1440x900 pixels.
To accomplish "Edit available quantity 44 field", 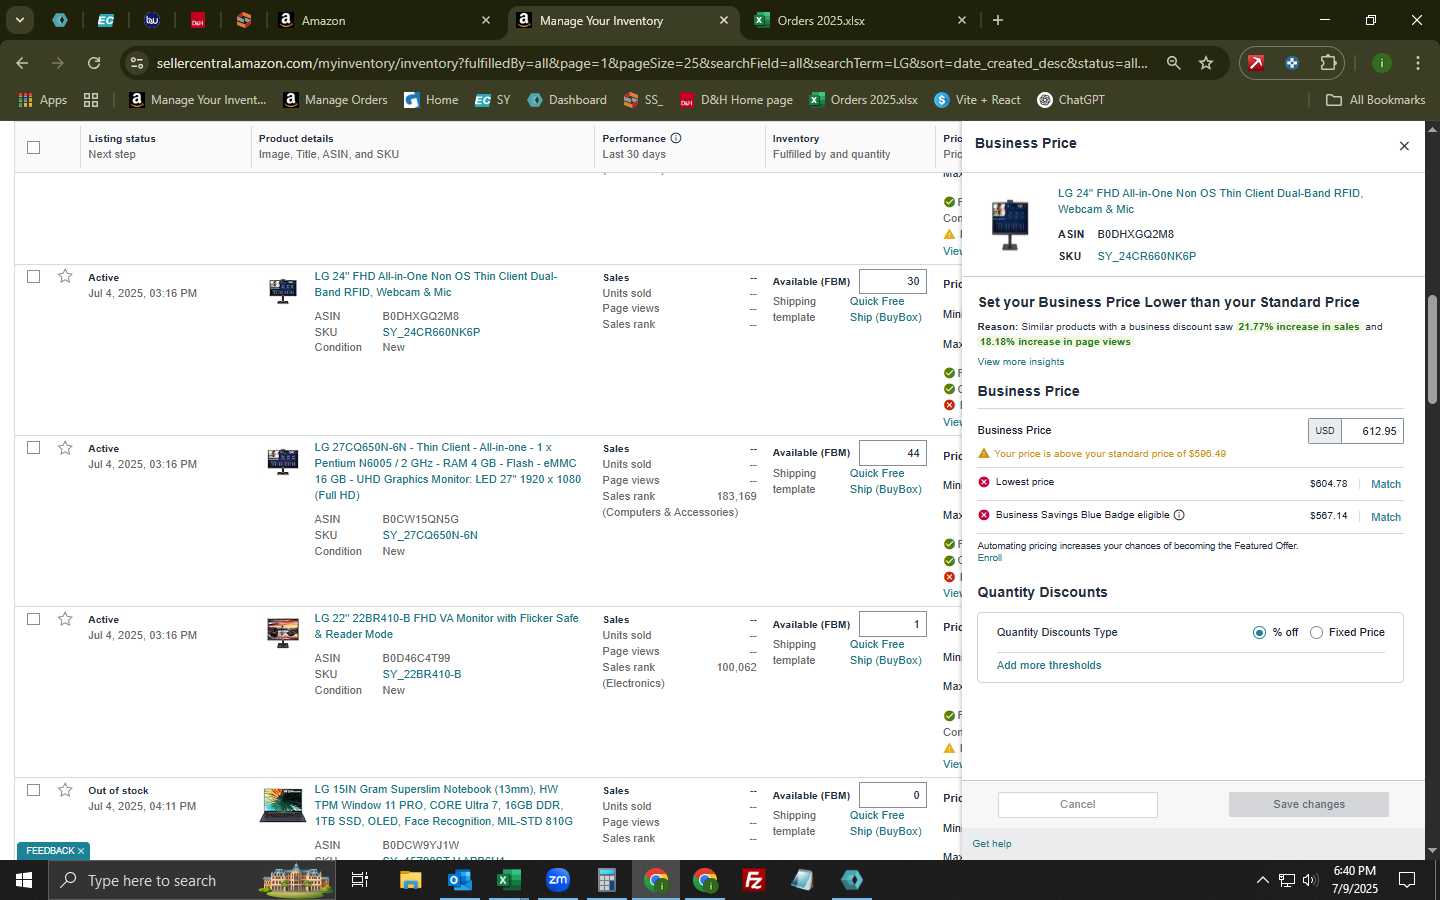I will 892,453.
